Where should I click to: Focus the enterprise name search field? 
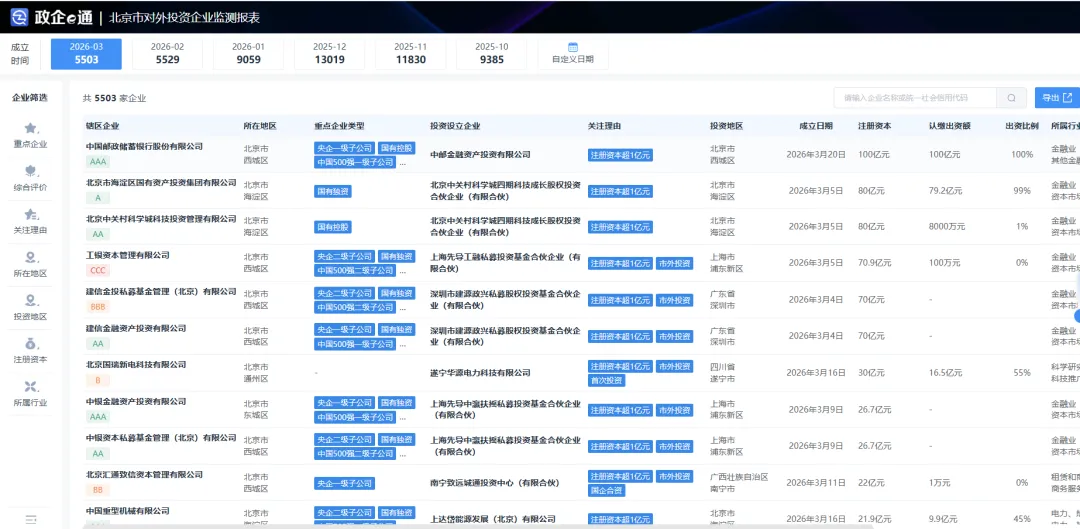(916, 98)
